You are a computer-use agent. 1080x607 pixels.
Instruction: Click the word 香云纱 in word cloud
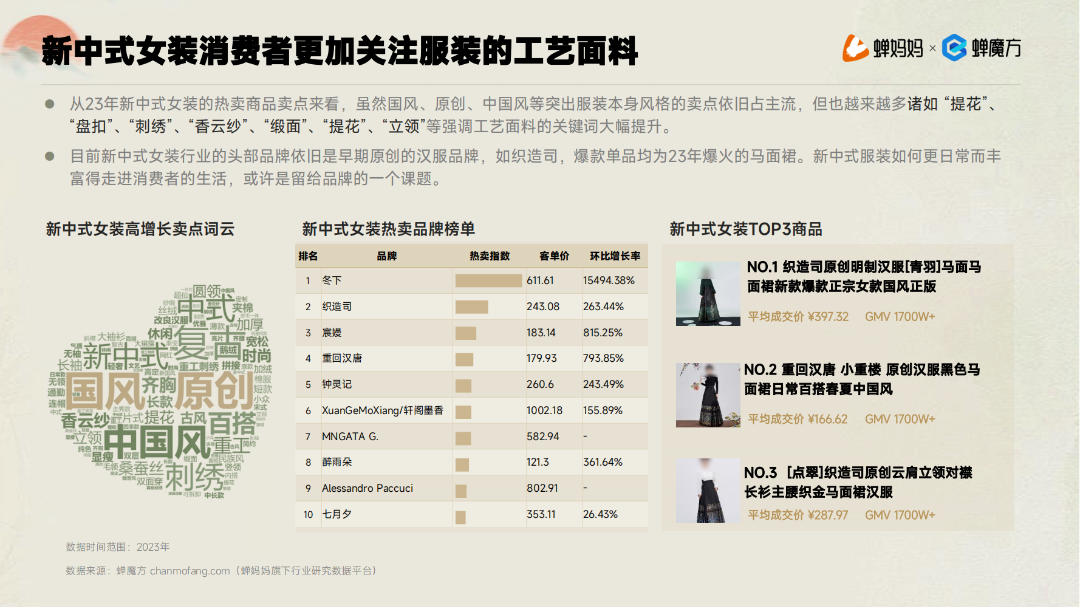coord(85,421)
